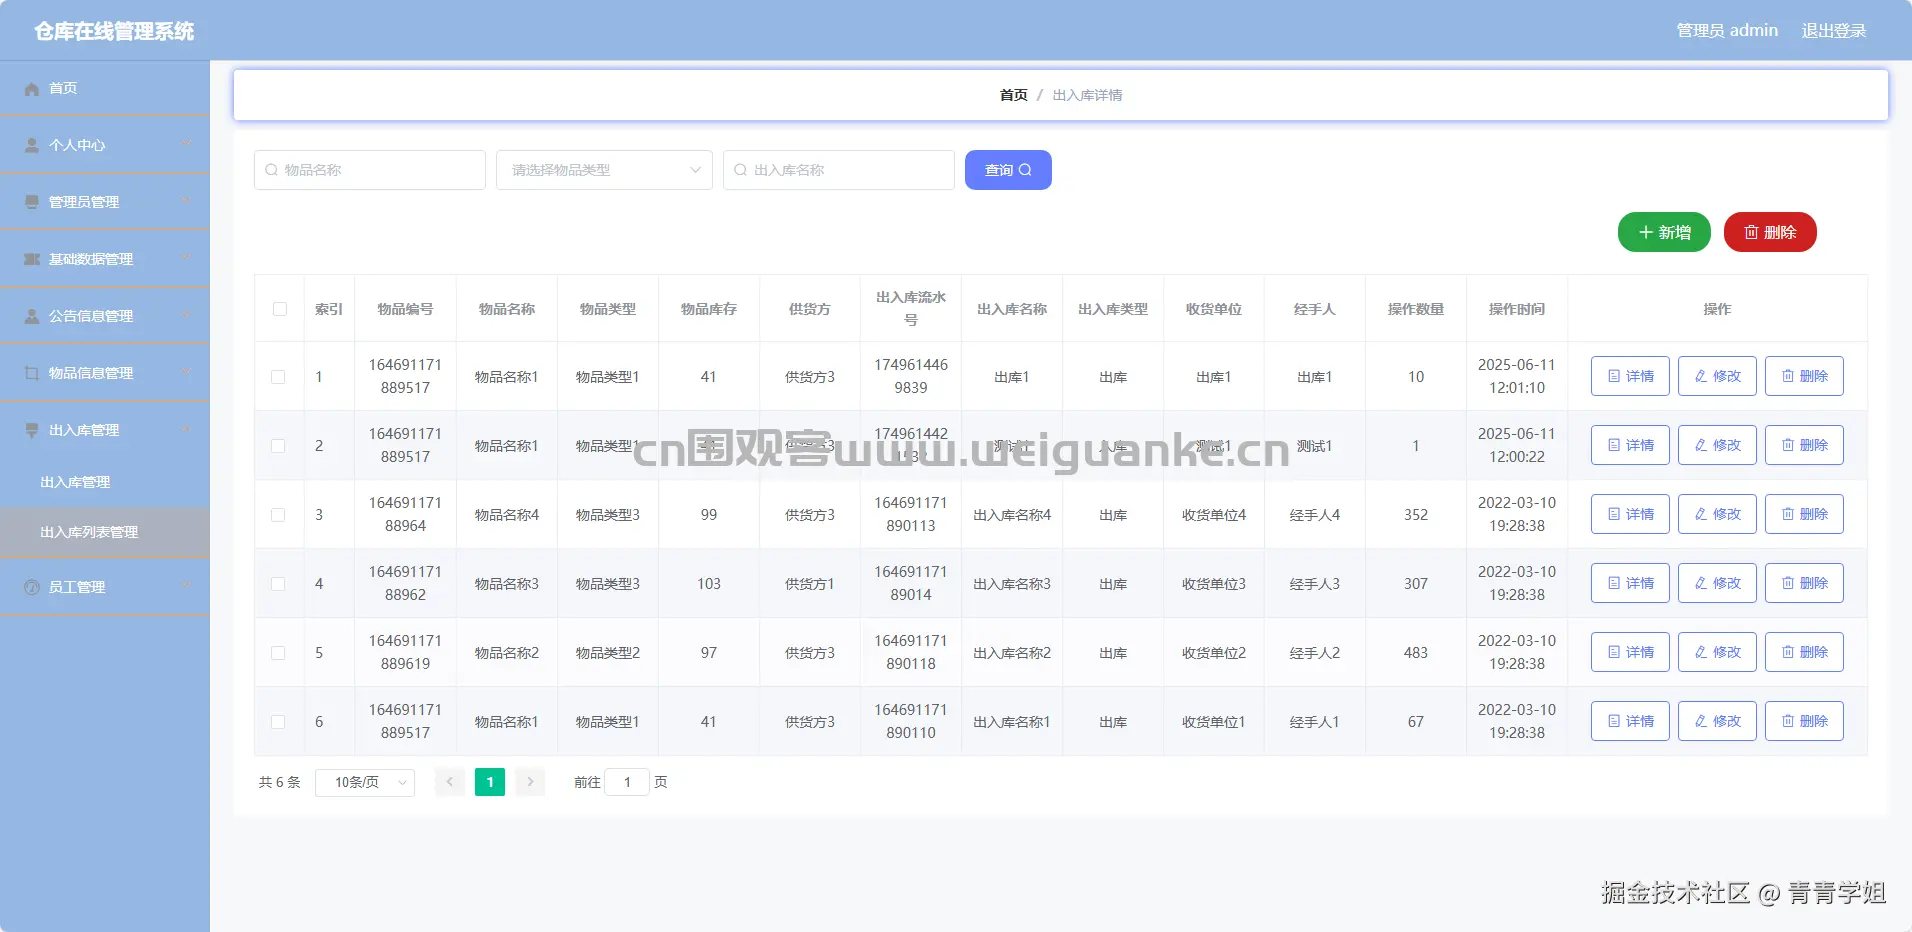Image resolution: width=1912 pixels, height=932 pixels.
Task: Select page 1 in pagination
Action: pyautogui.click(x=490, y=783)
